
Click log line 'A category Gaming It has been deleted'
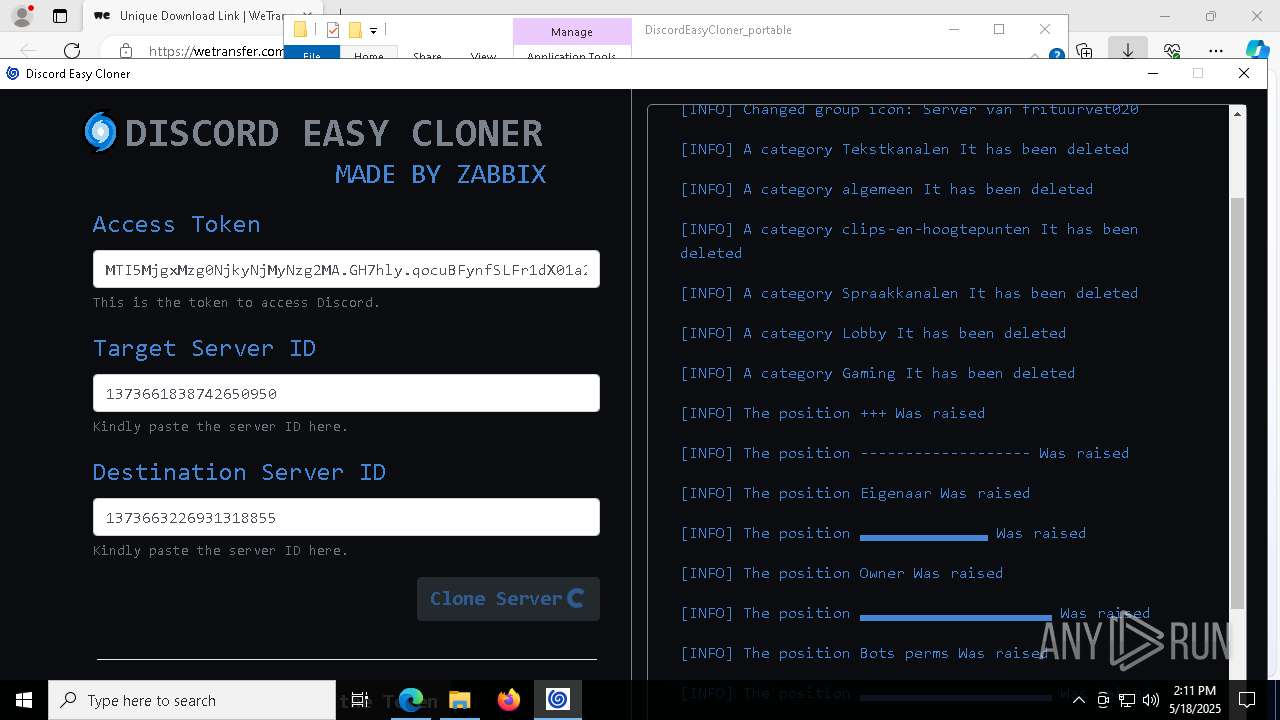coord(877,373)
